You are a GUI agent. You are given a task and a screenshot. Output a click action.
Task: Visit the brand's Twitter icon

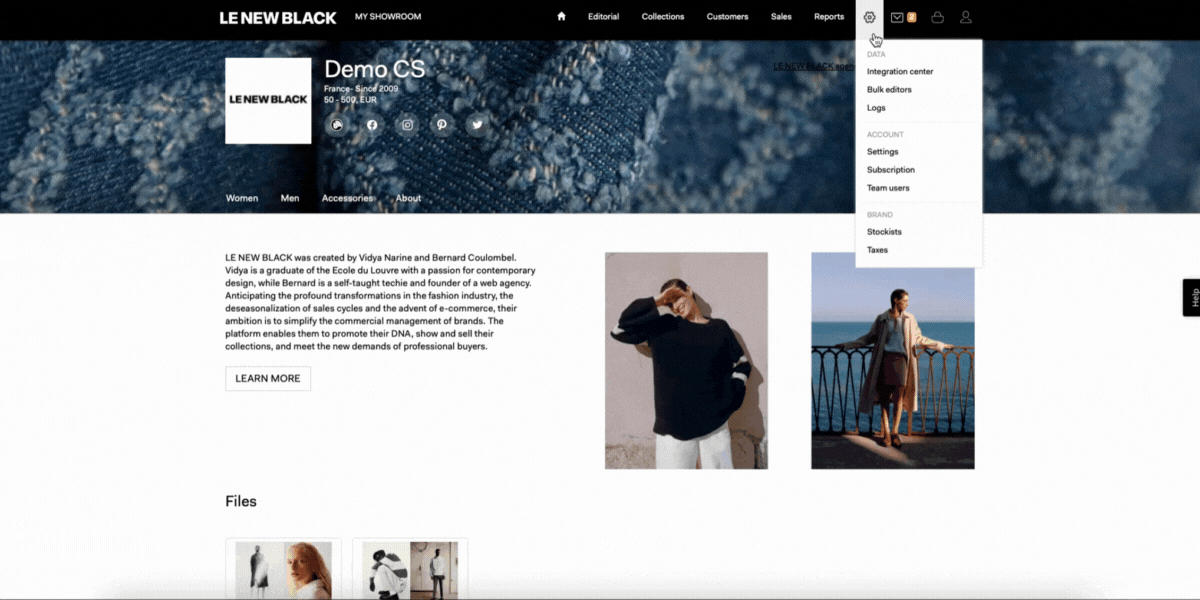(477, 125)
